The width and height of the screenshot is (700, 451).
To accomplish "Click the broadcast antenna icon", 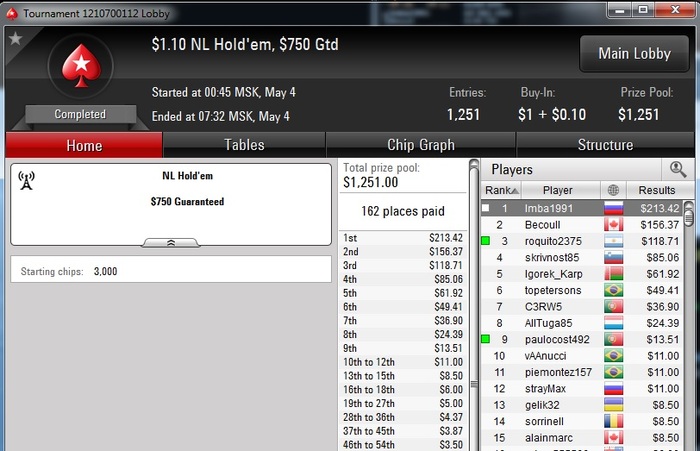I will coord(26,180).
